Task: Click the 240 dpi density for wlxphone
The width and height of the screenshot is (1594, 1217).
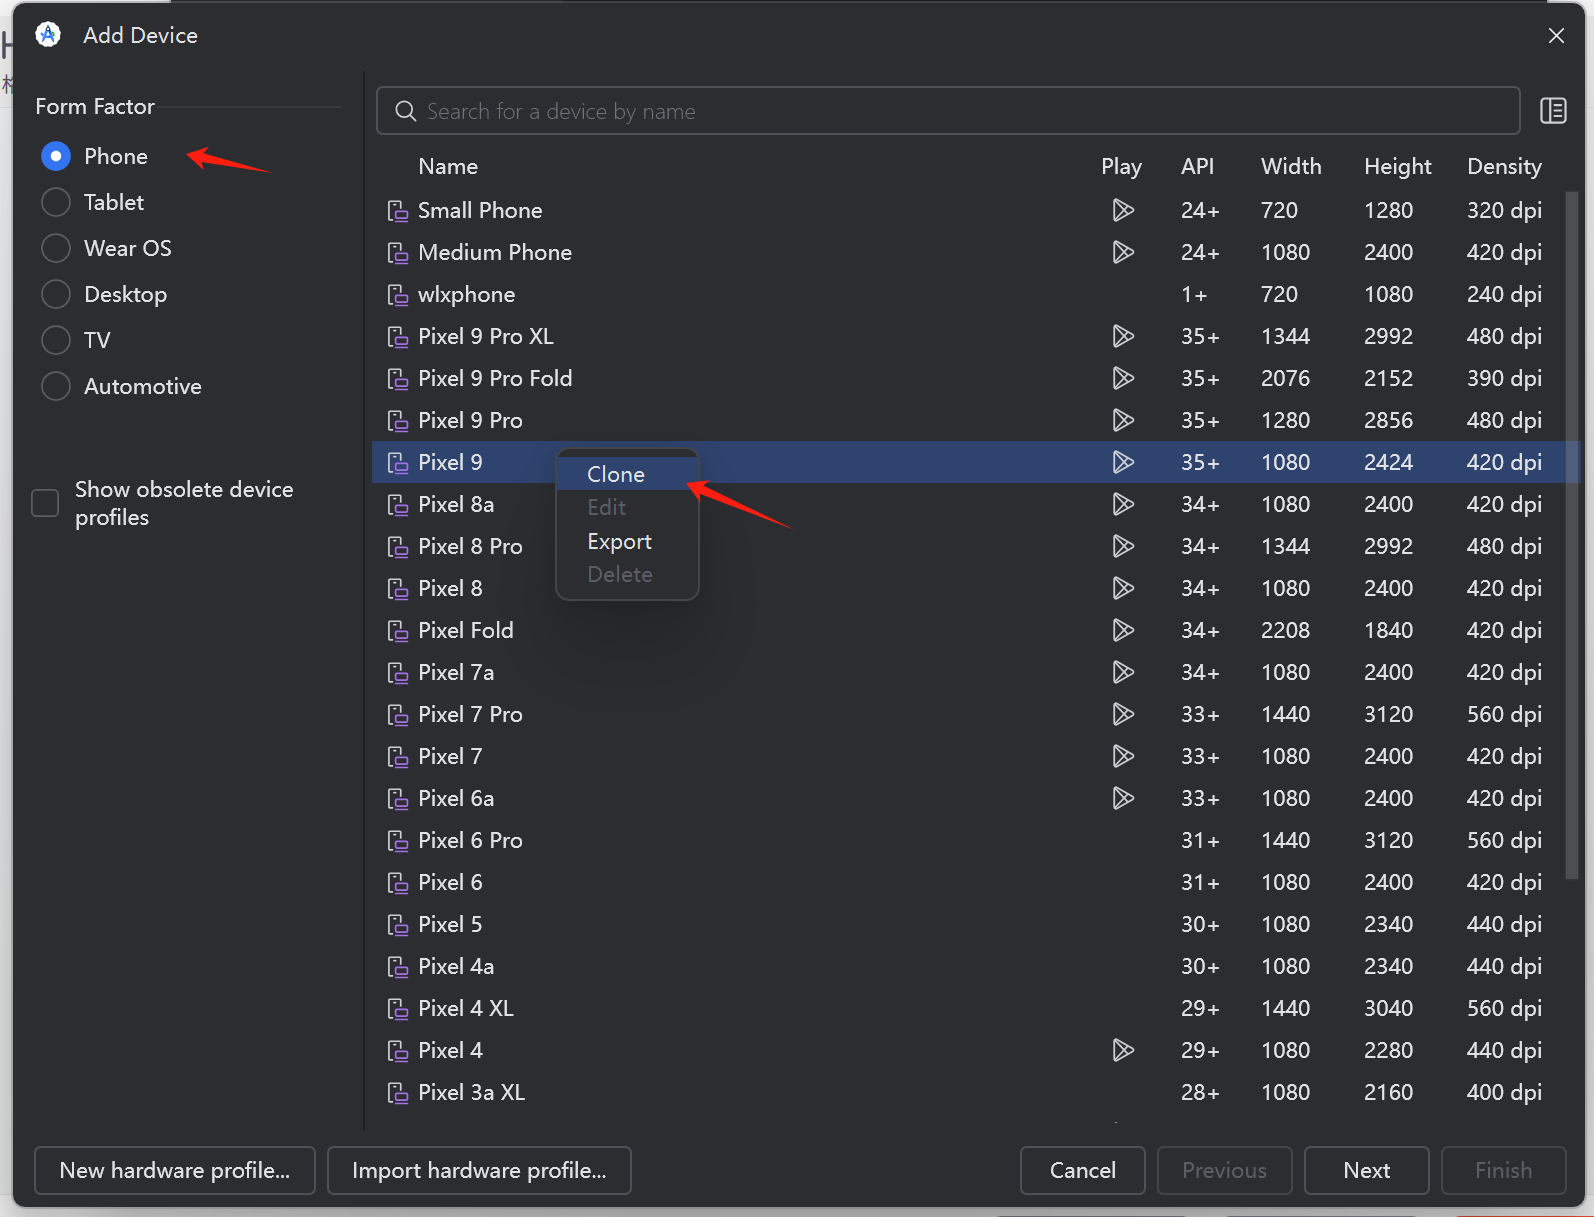Action: coord(1504,294)
